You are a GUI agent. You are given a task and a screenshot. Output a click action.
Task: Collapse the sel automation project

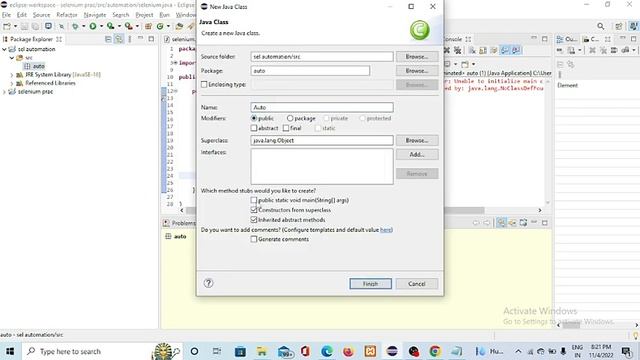4,49
